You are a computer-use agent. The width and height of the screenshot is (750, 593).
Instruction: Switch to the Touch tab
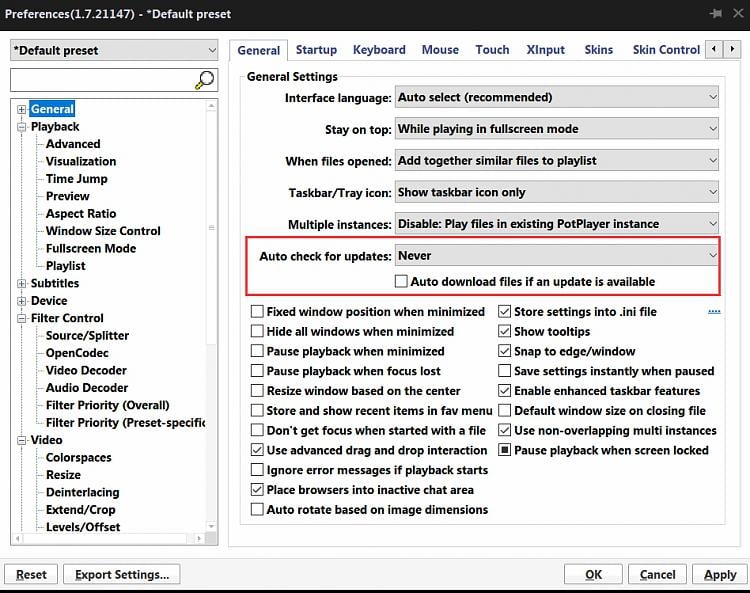(492, 50)
